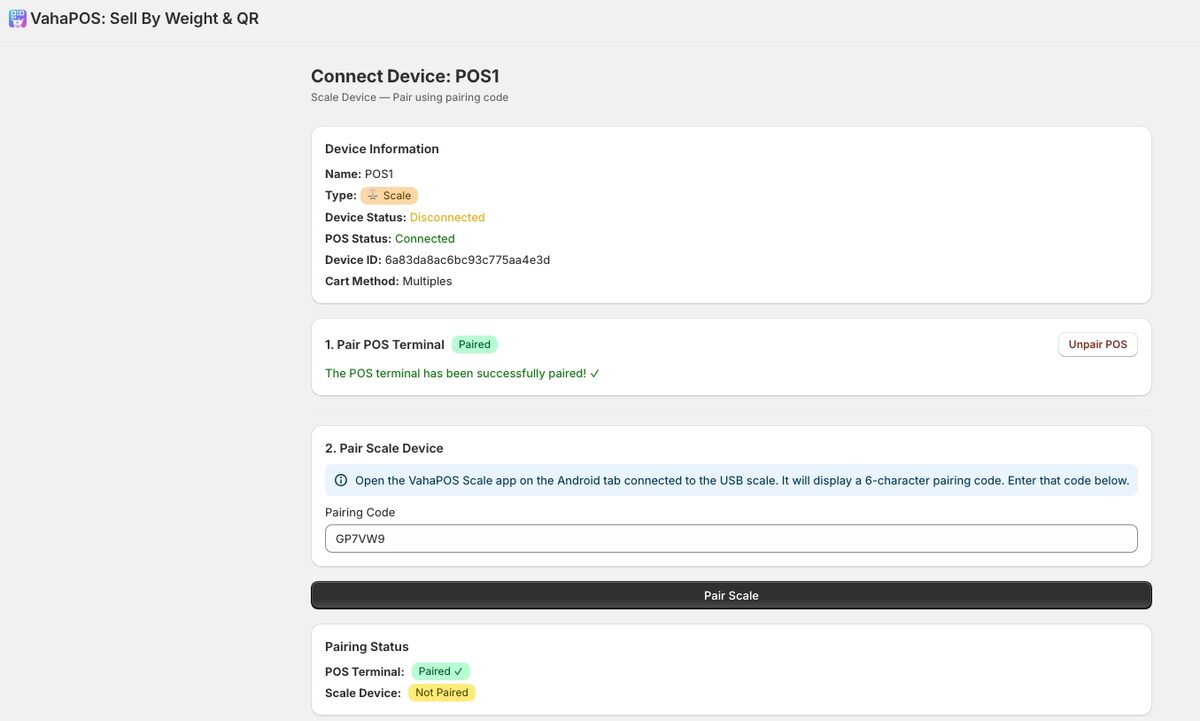Click the Pair Scale button

point(731,595)
